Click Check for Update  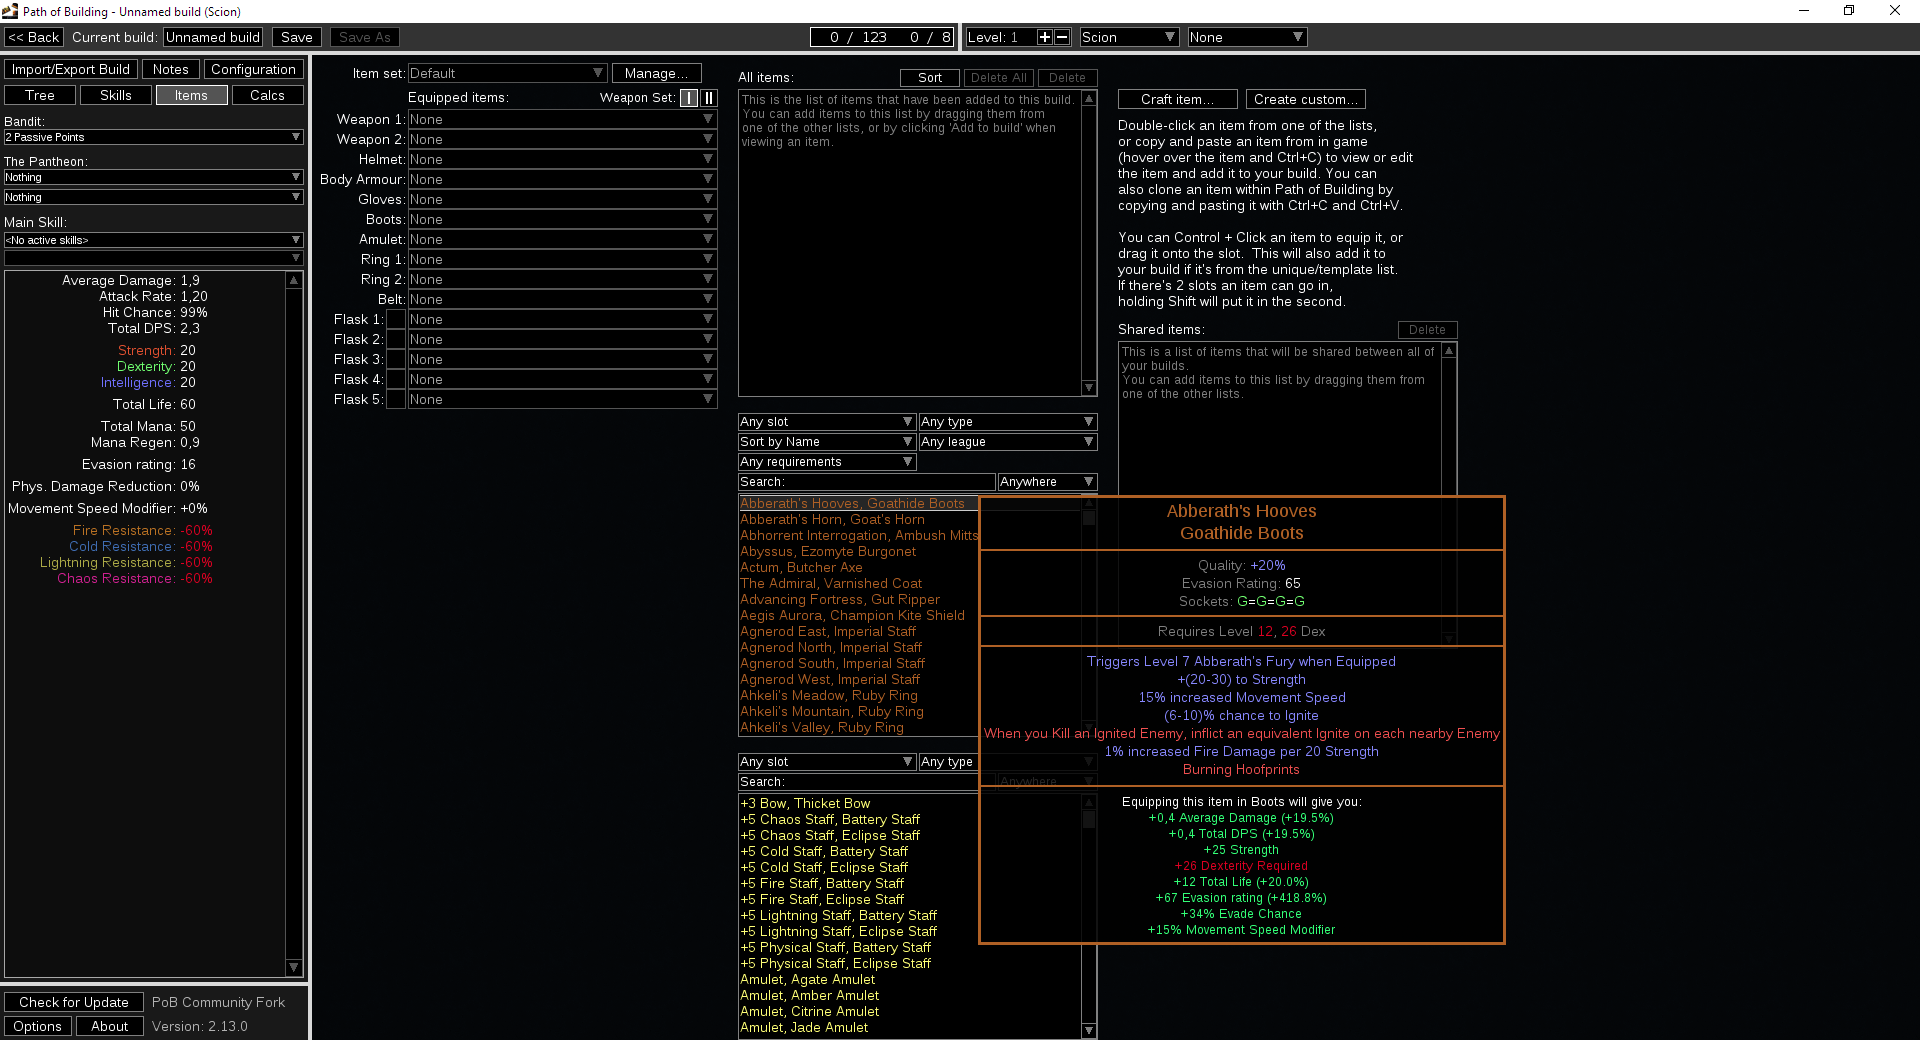coord(74,1002)
